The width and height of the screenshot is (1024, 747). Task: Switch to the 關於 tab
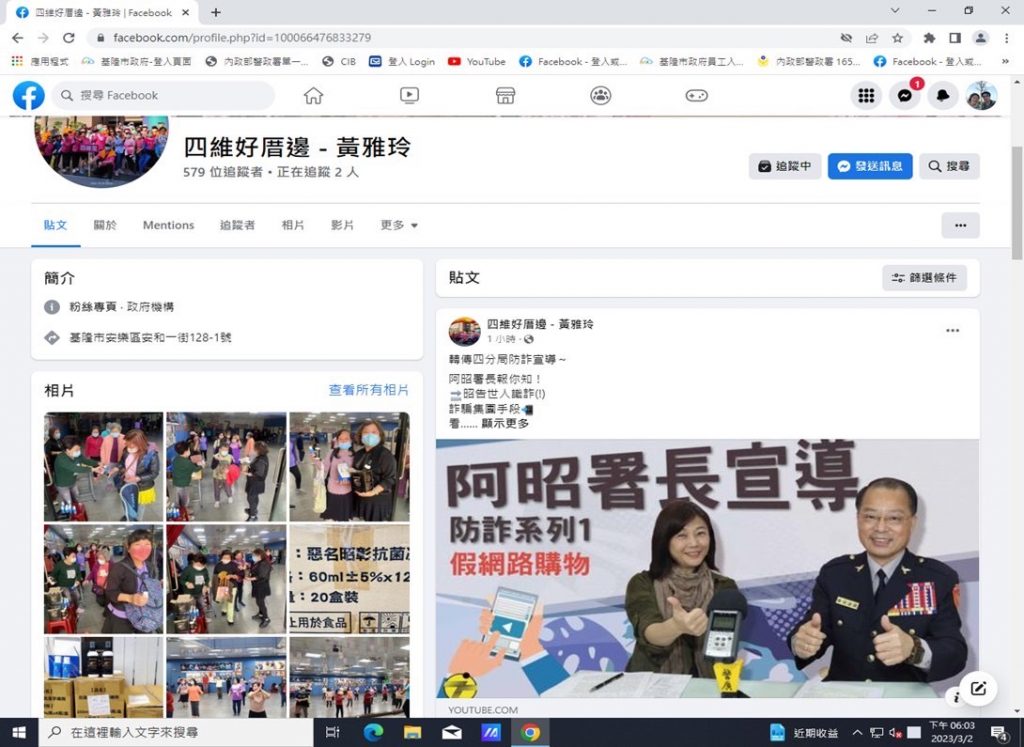click(105, 225)
